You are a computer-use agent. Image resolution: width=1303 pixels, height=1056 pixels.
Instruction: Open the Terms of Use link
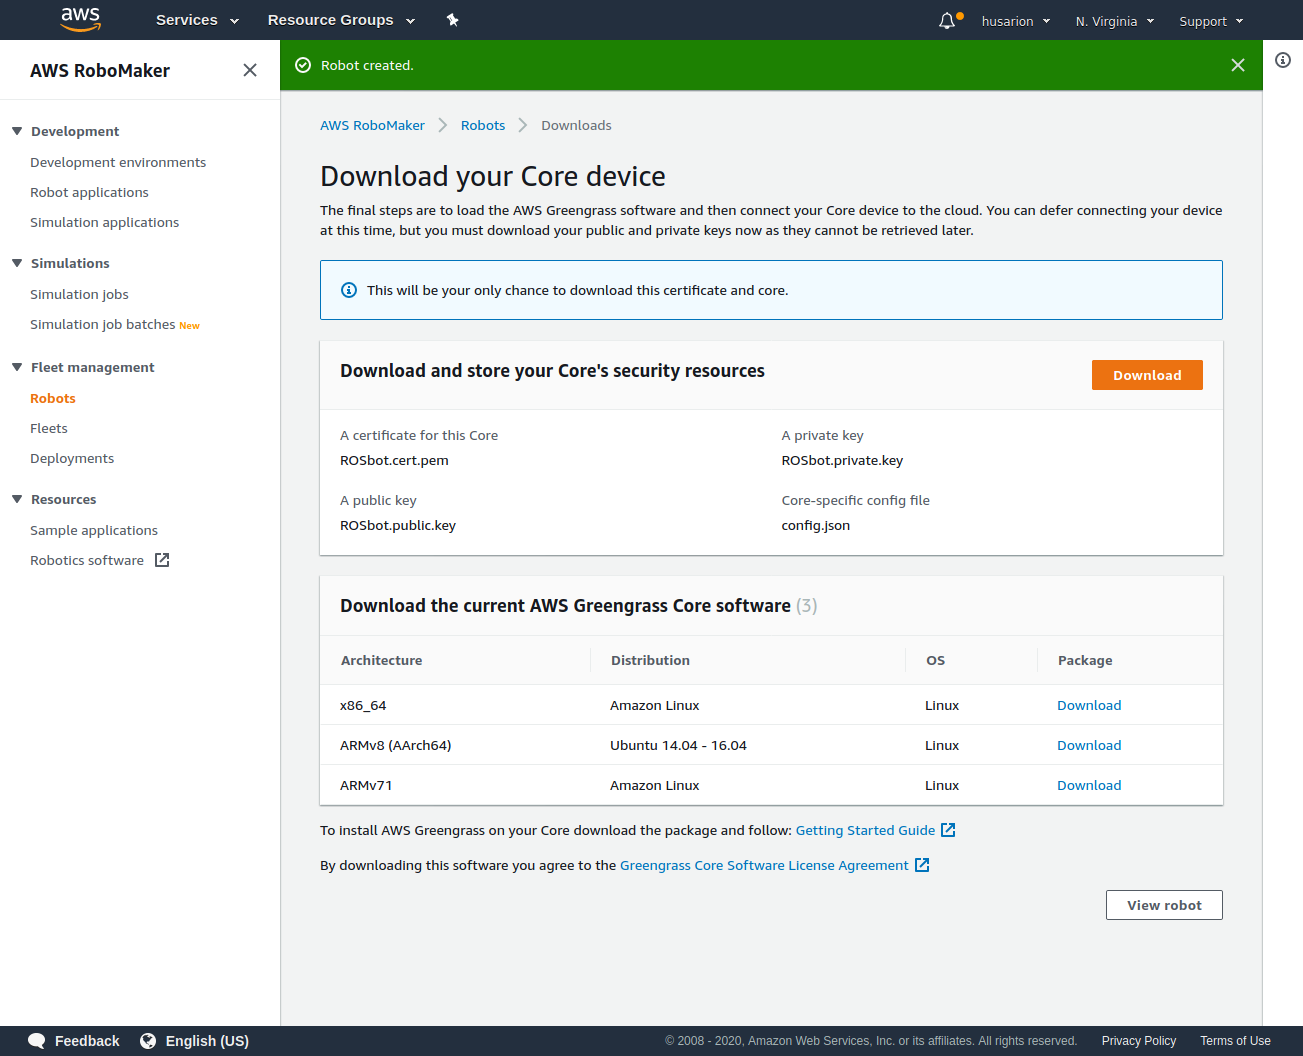[x=1235, y=1041]
